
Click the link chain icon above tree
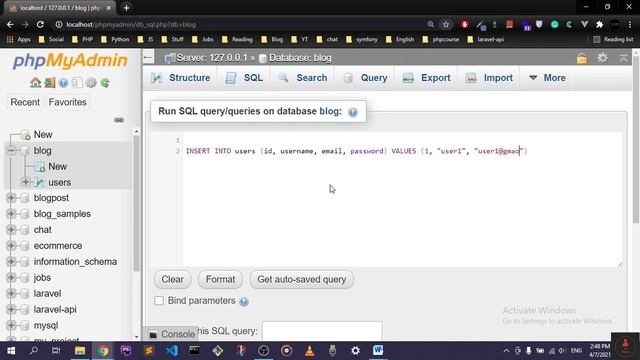[x=119, y=120]
